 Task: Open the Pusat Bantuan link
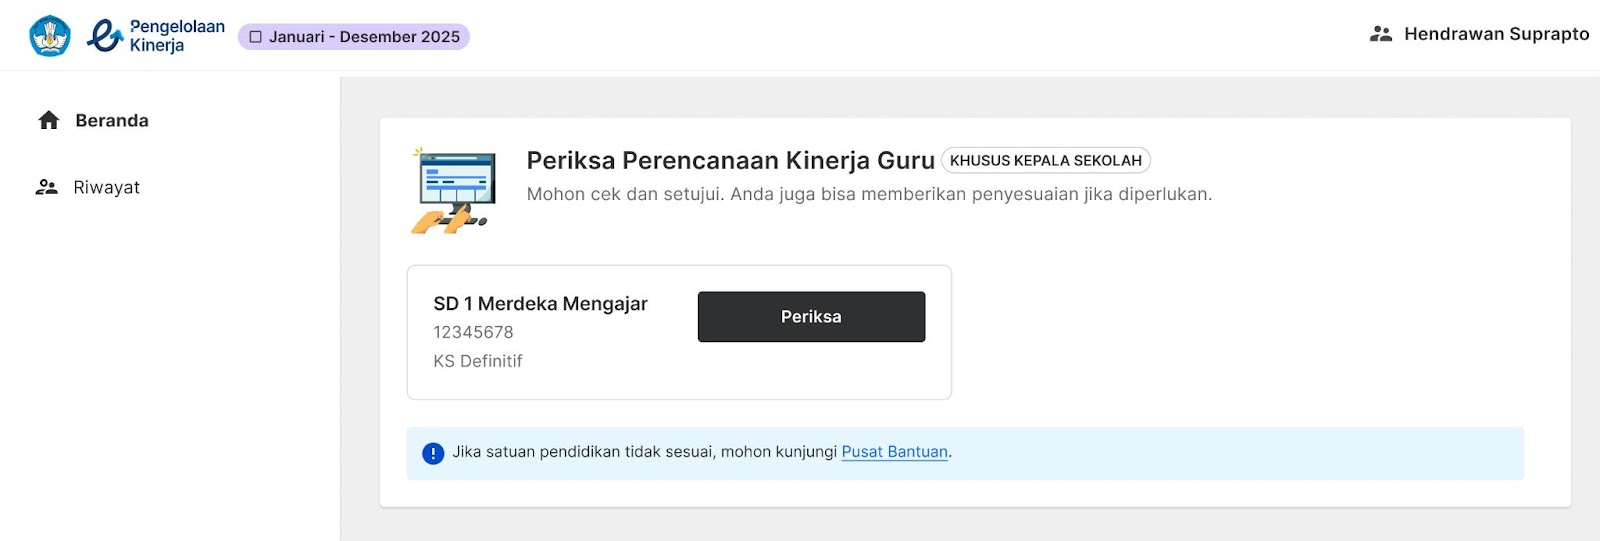tap(895, 452)
